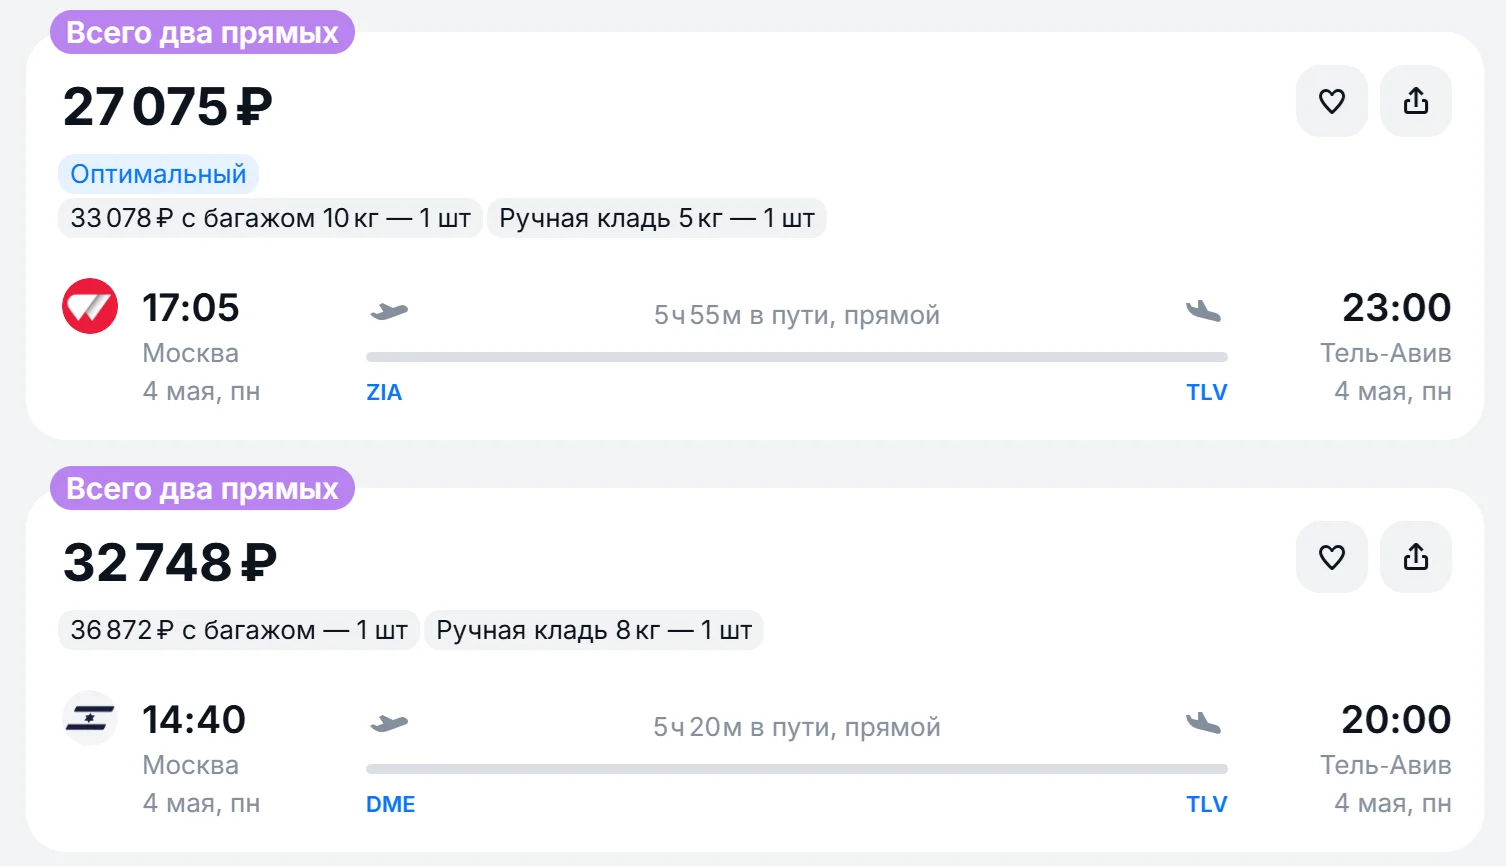Click the Ручная кладь 5 кг chip
The image size is (1506, 866).
[x=657, y=218]
